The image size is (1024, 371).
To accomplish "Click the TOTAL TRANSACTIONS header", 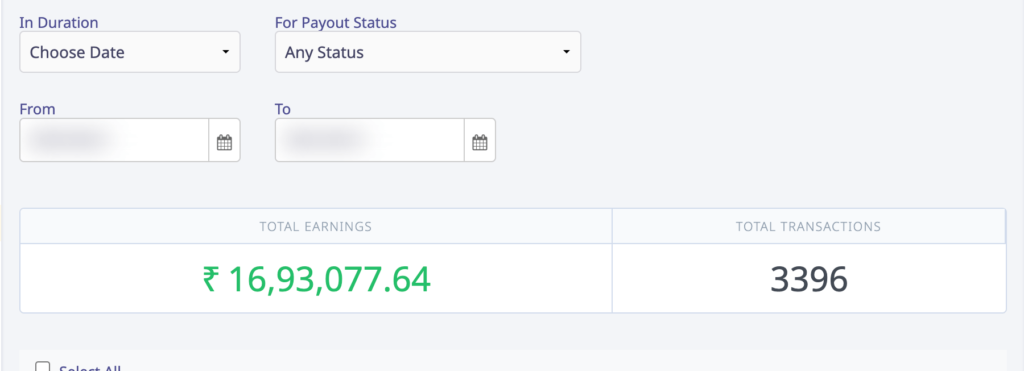I will click(808, 227).
